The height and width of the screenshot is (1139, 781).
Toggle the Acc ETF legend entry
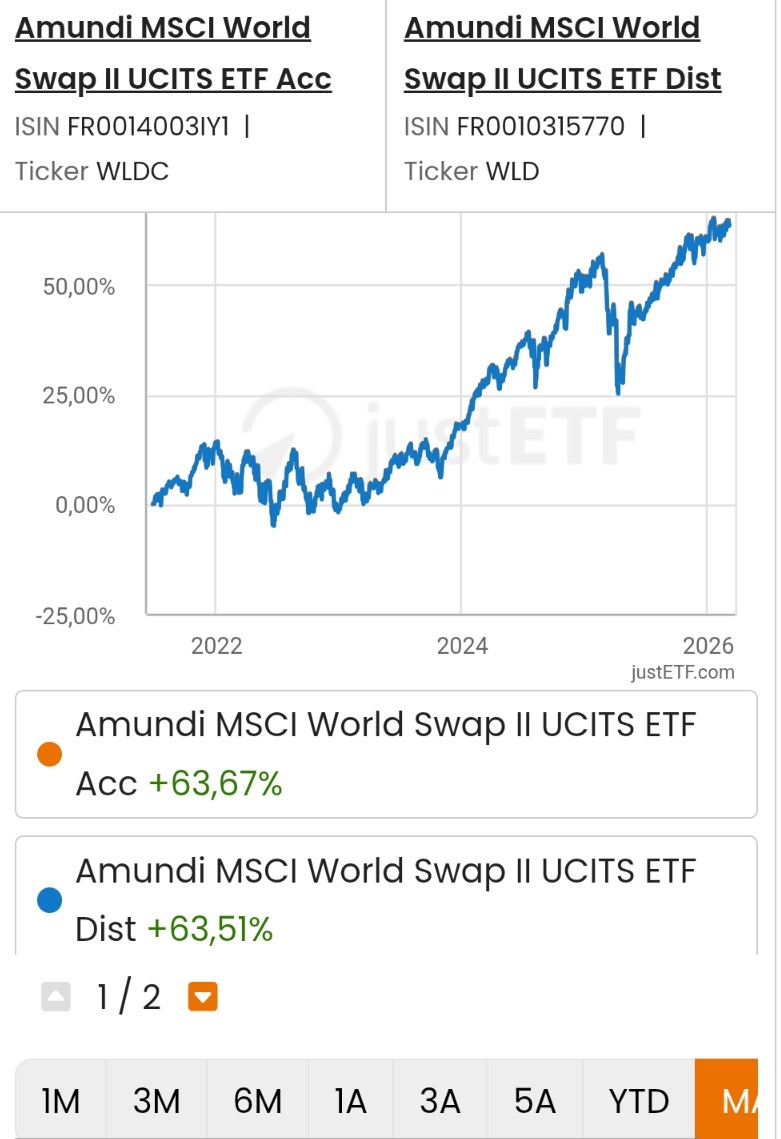click(387, 754)
